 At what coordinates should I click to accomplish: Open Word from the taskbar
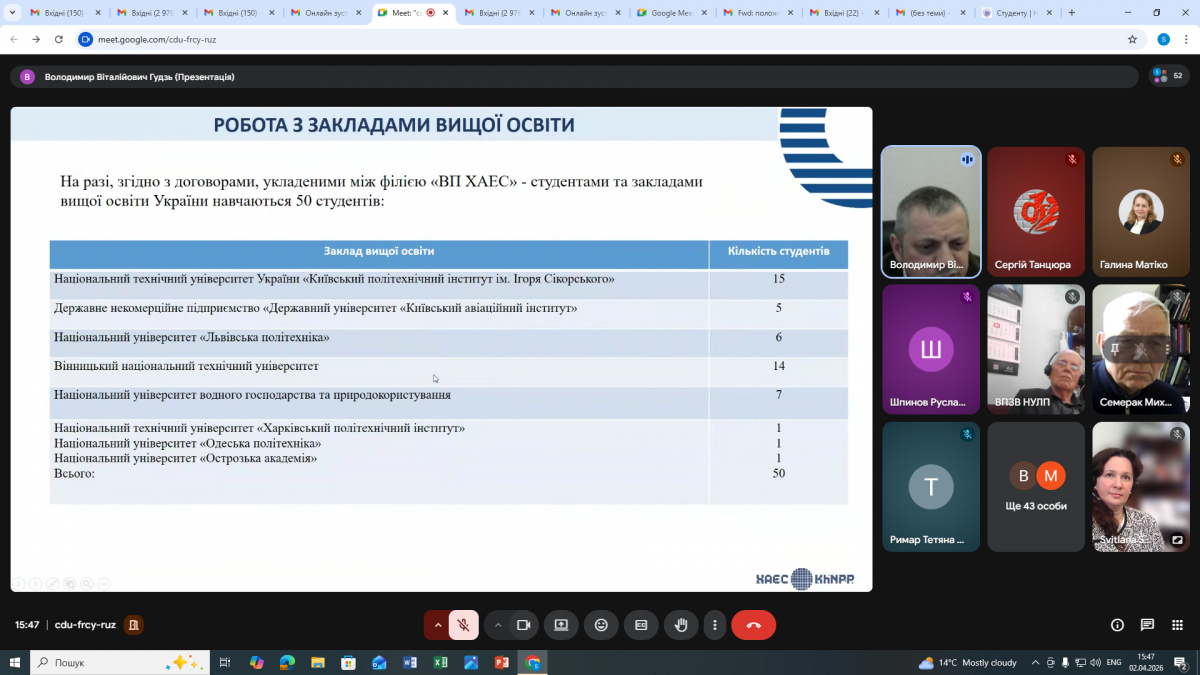pyautogui.click(x=410, y=662)
